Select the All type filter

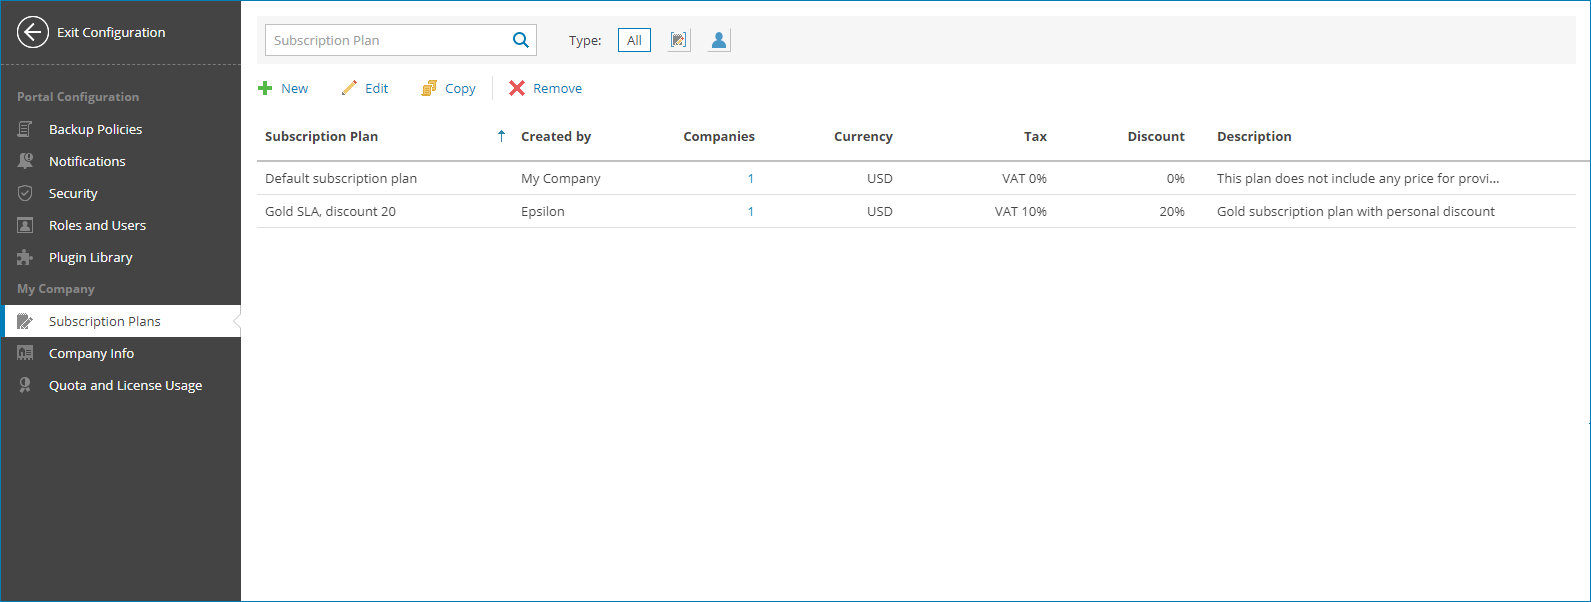click(634, 40)
